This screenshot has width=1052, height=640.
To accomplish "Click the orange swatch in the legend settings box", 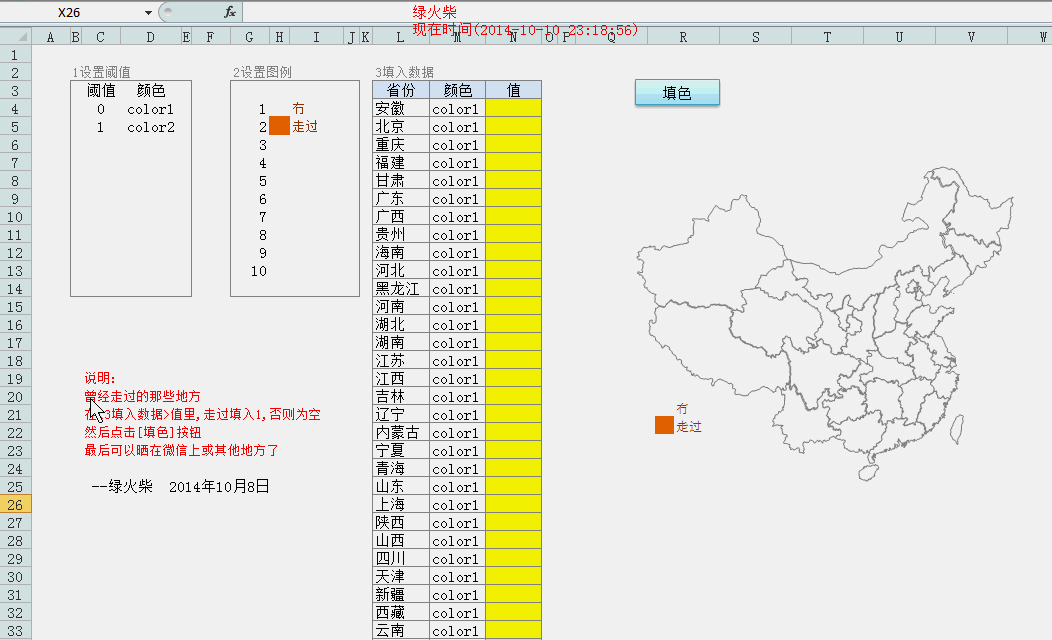I will 279,125.
